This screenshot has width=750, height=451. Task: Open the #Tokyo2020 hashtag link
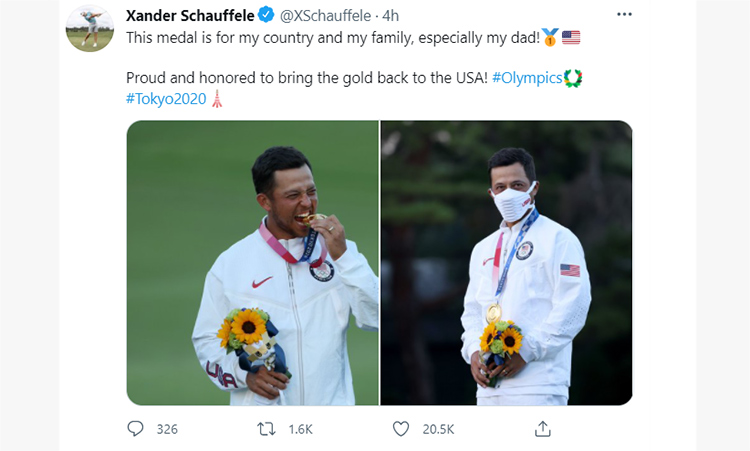(x=166, y=99)
